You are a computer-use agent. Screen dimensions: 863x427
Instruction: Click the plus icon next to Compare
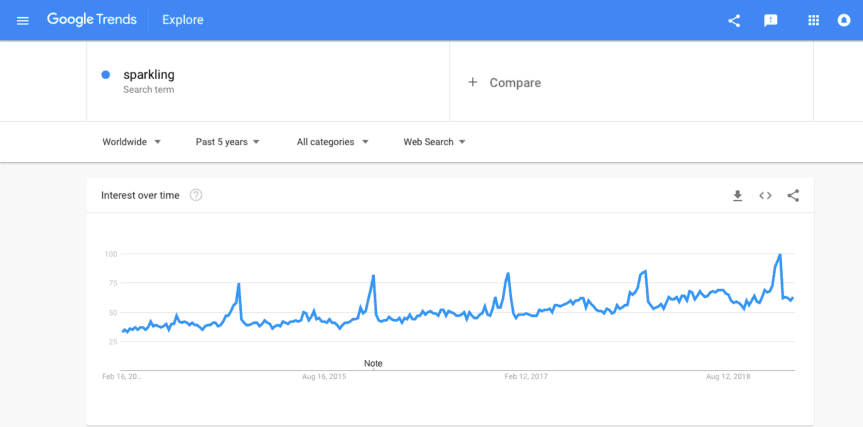[x=473, y=83]
